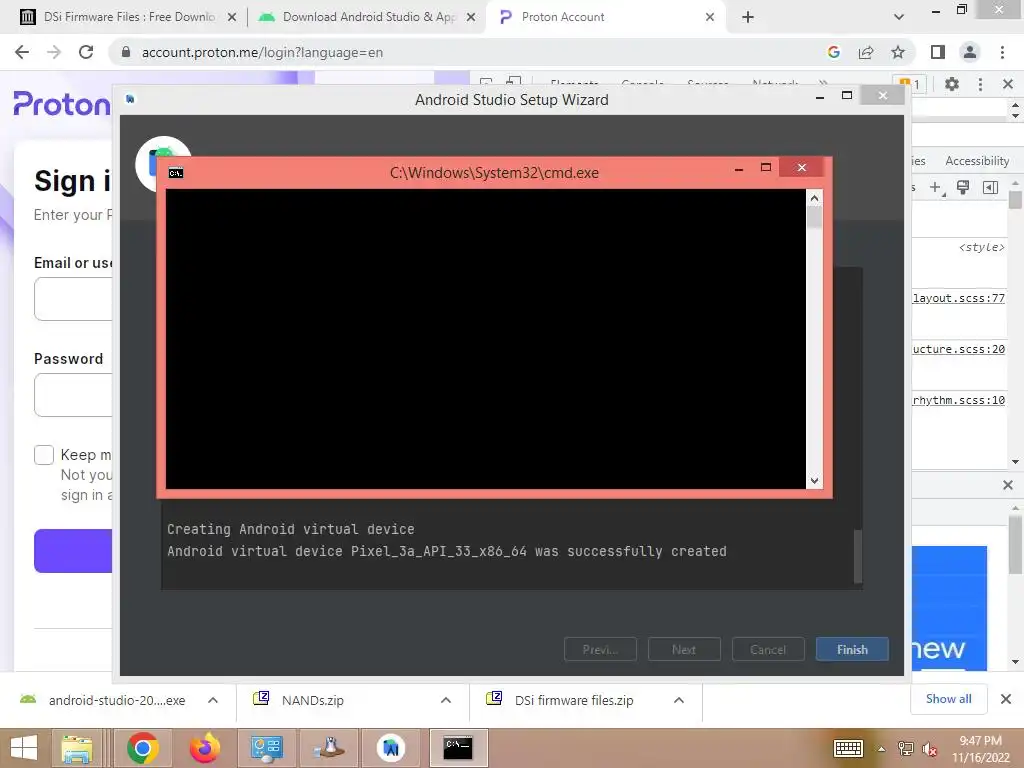Click New Style Rule plus icon

click(936, 188)
